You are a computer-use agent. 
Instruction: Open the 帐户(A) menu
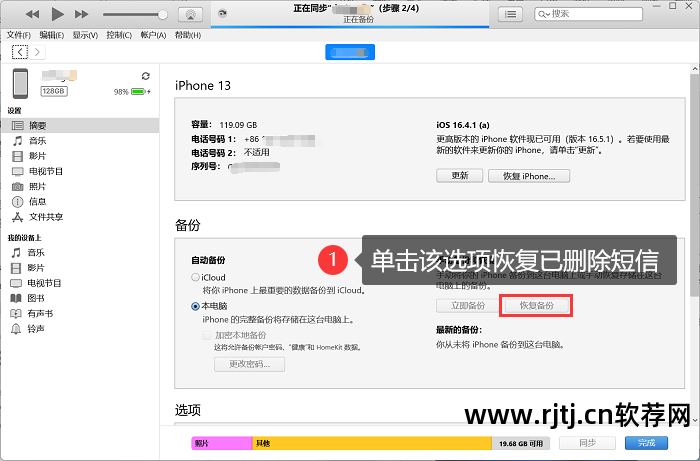click(x=153, y=35)
